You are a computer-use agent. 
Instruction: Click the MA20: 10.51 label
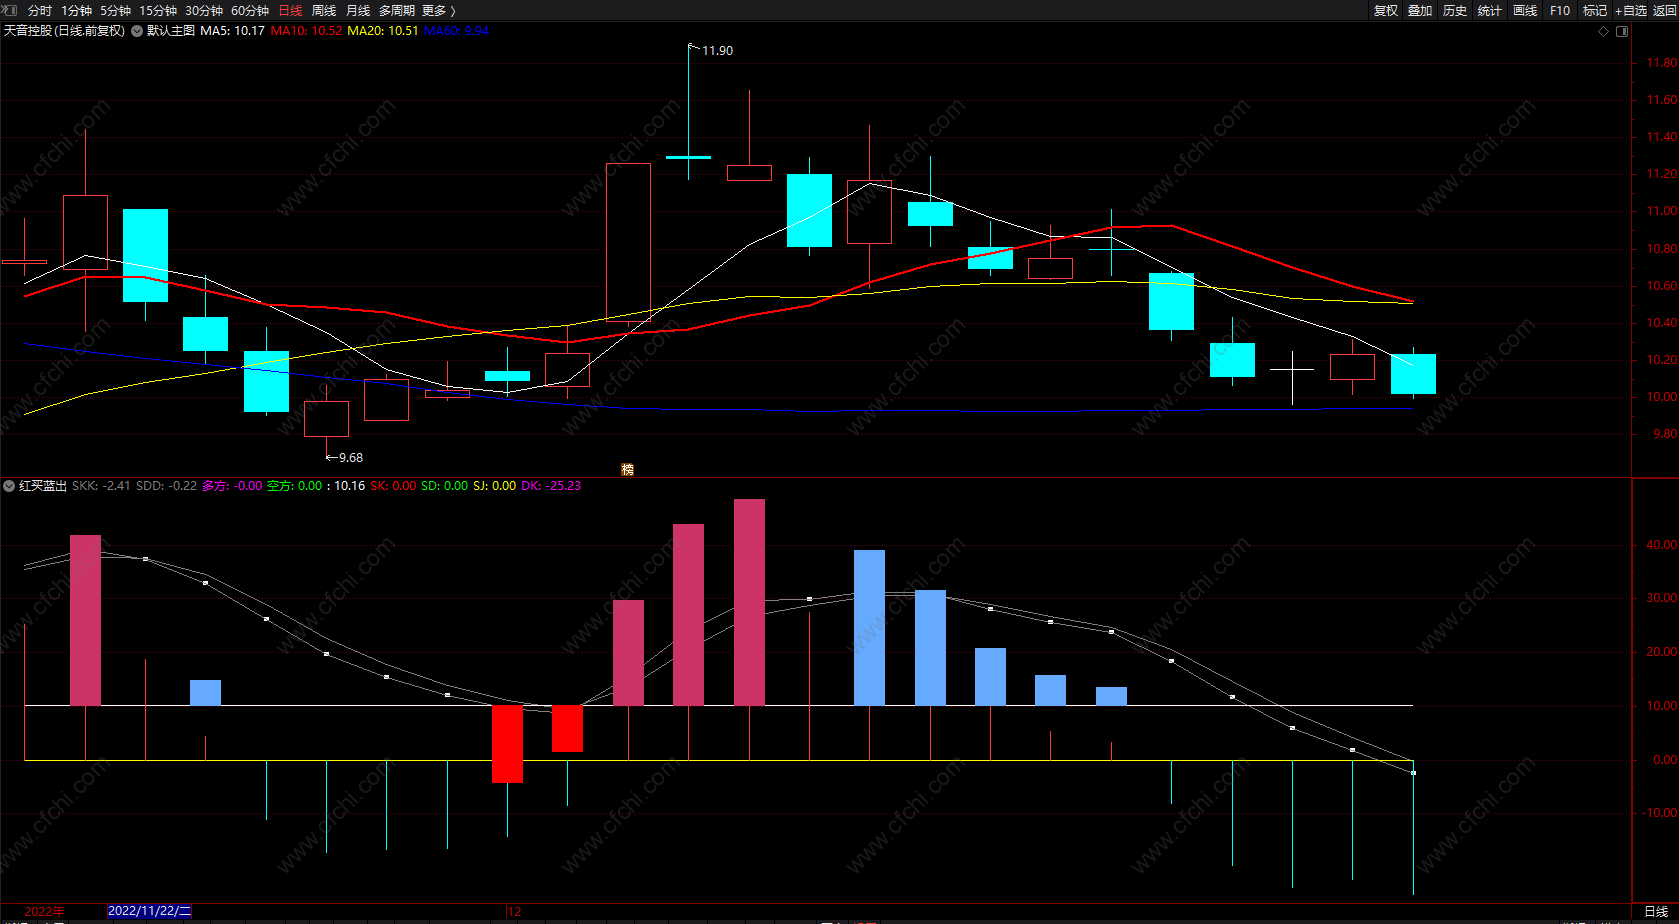click(x=383, y=31)
